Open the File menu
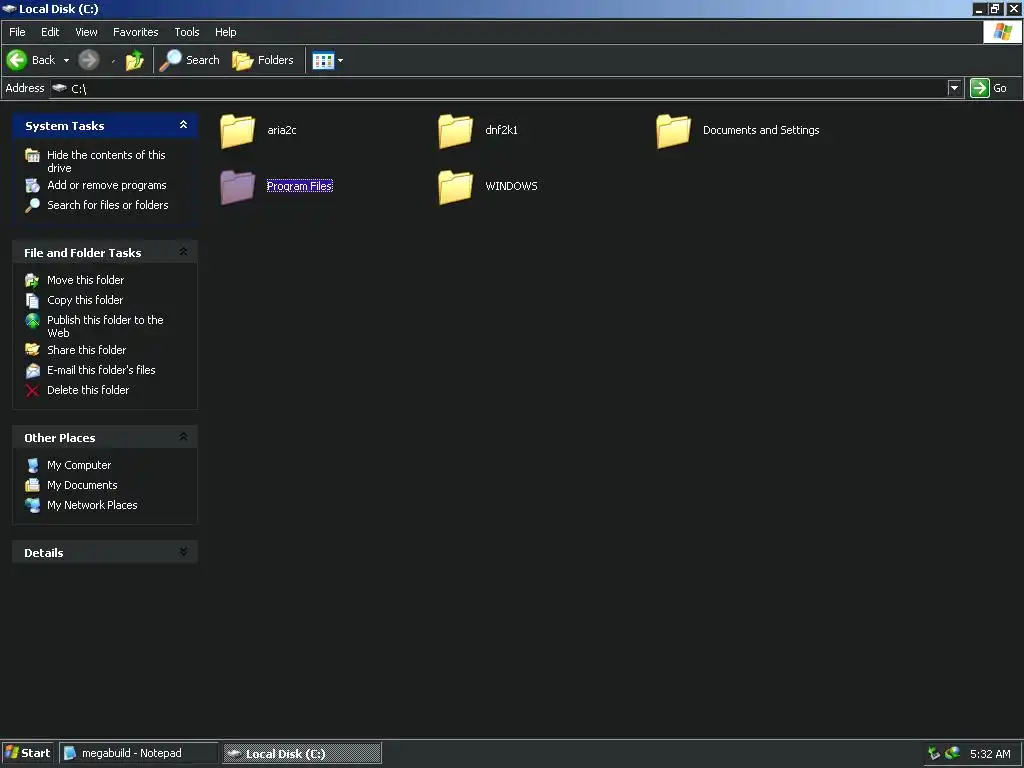Image resolution: width=1024 pixels, height=768 pixels. (x=17, y=32)
